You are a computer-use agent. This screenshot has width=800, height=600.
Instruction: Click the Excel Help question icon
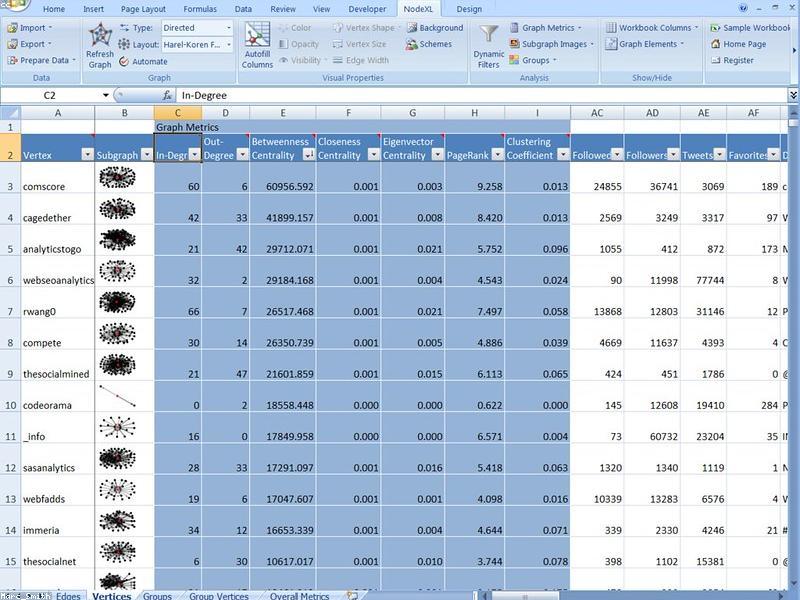[743, 8]
